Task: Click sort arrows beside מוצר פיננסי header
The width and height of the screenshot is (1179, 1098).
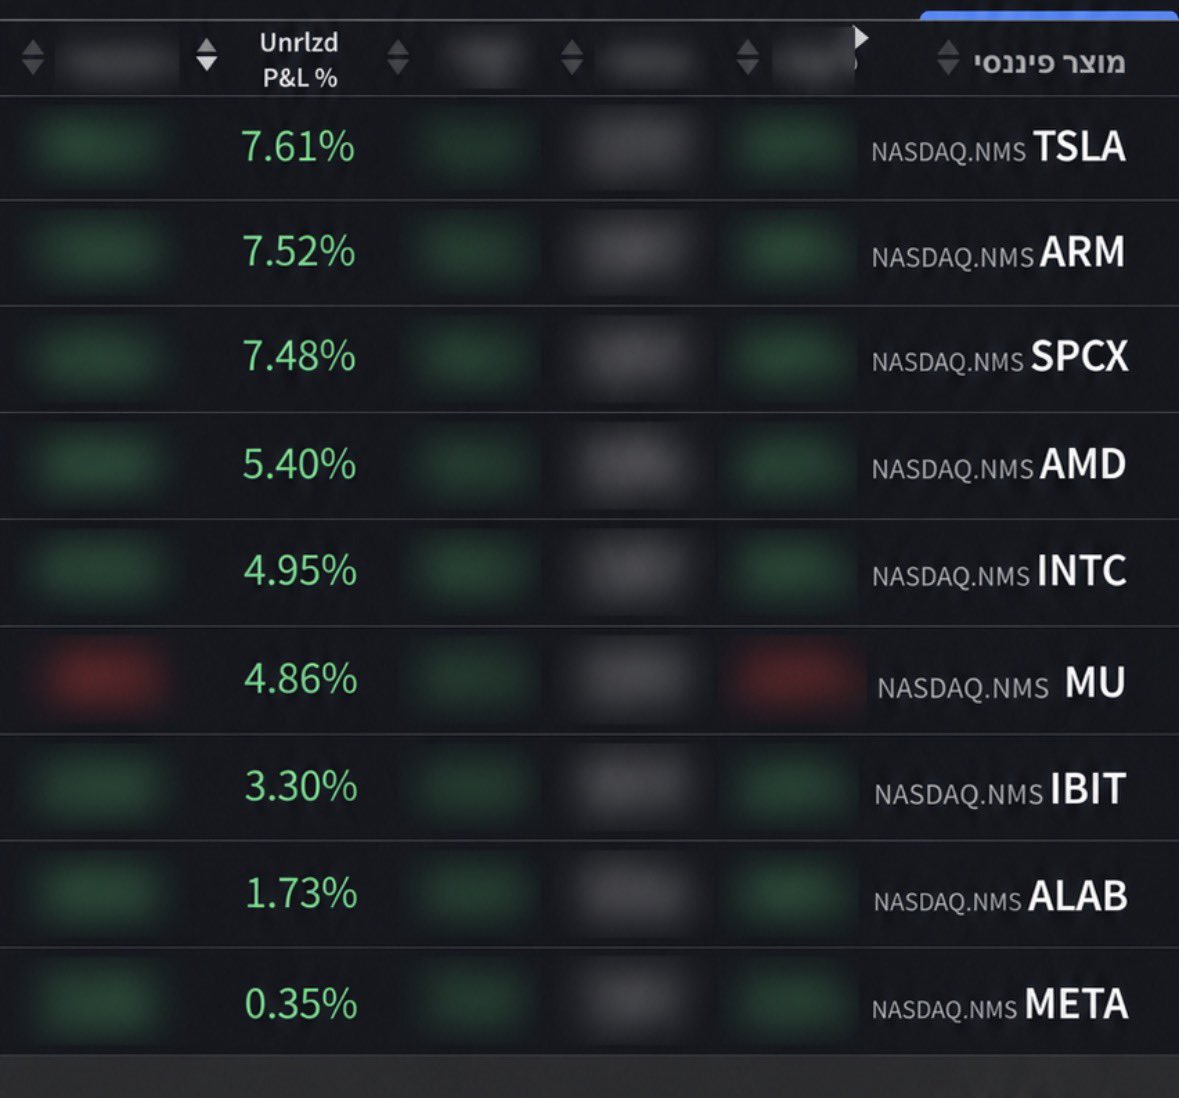Action: coord(948,58)
